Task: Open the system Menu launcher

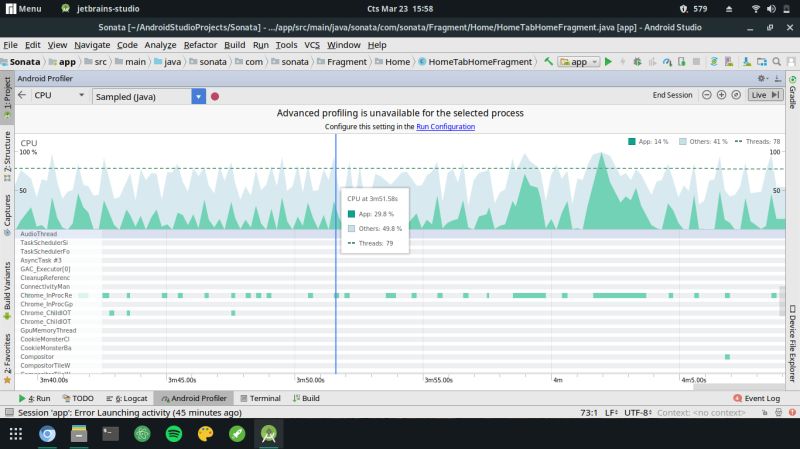Action: click(x=23, y=9)
